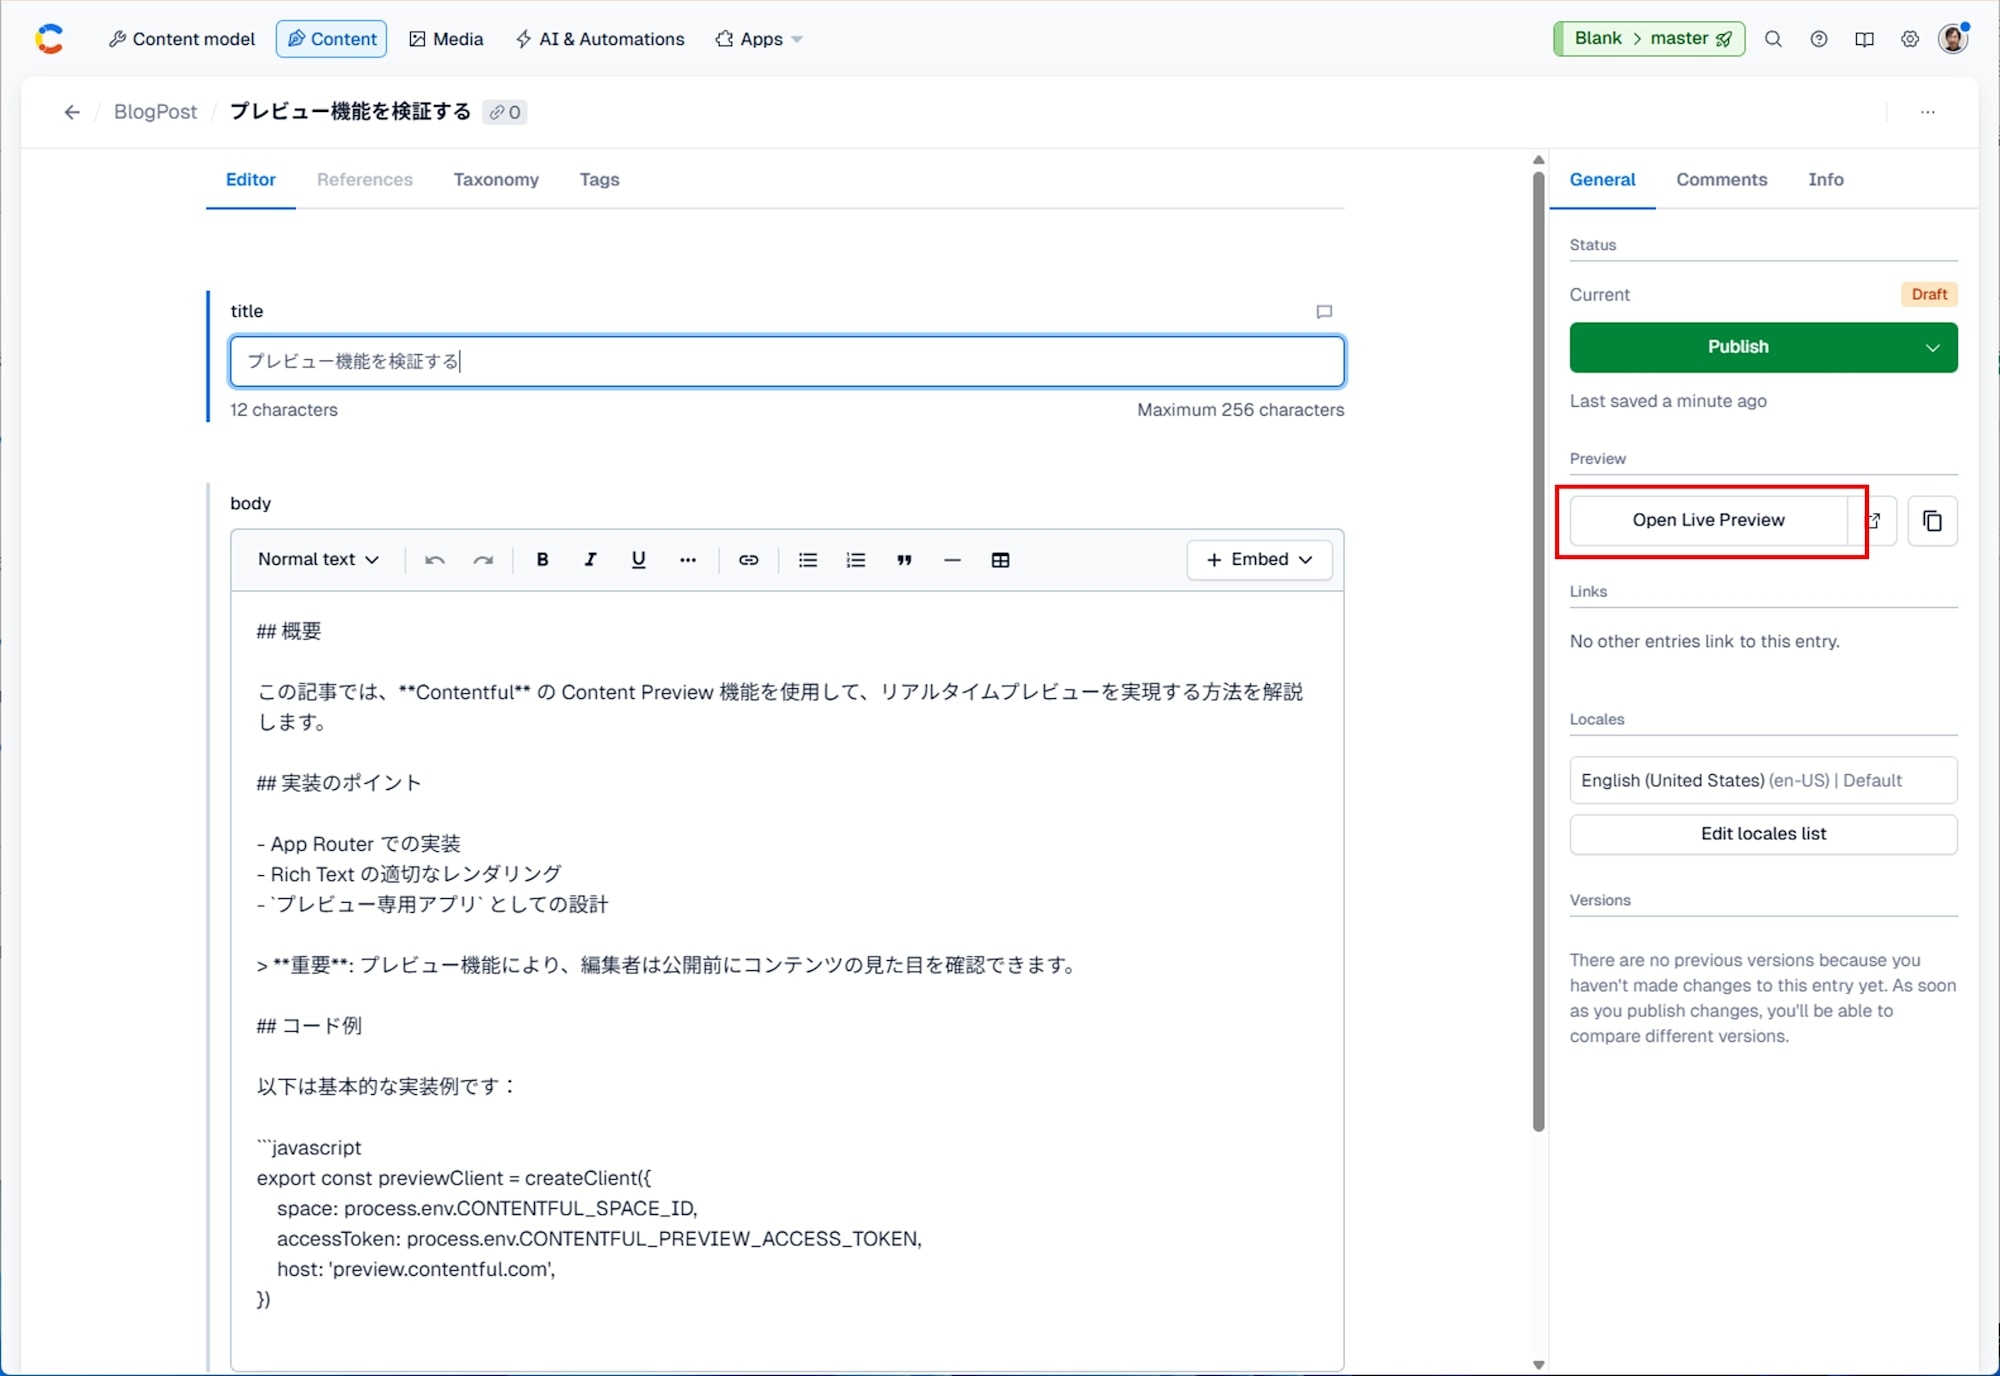Insert a hyperlink

748,560
